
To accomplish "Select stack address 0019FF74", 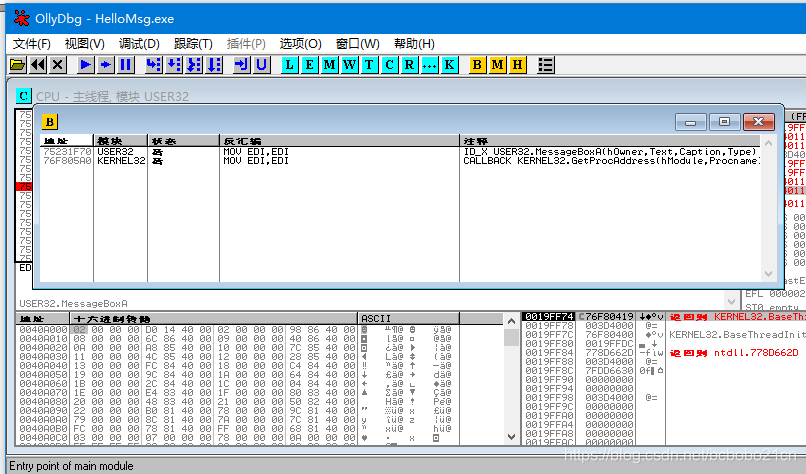I will [549, 317].
